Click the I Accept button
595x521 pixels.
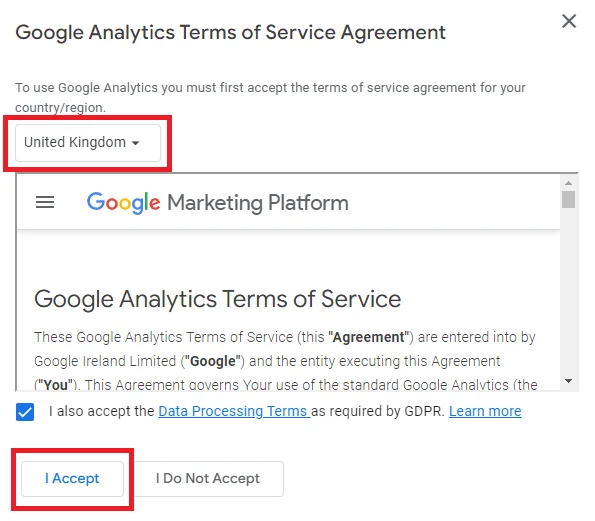72,479
